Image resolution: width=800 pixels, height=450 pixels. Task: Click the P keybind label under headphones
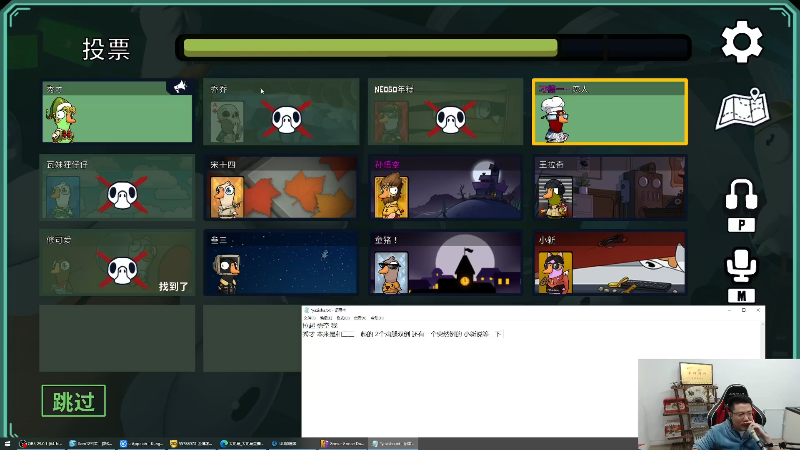click(x=741, y=225)
